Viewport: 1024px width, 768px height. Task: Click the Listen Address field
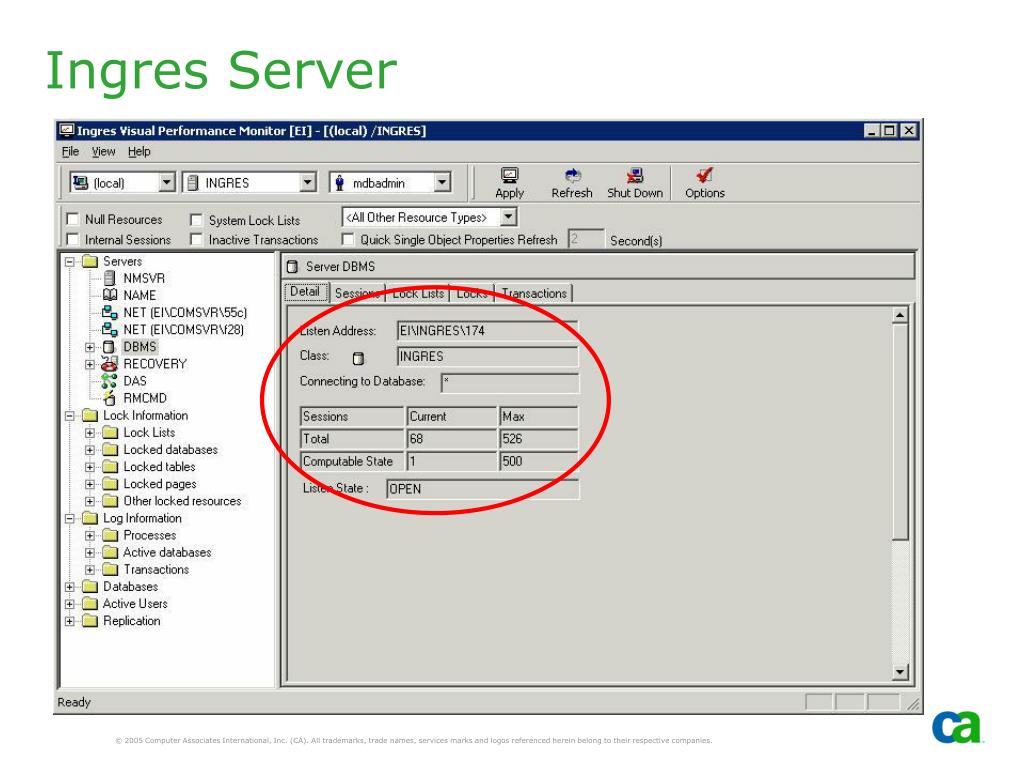point(487,330)
